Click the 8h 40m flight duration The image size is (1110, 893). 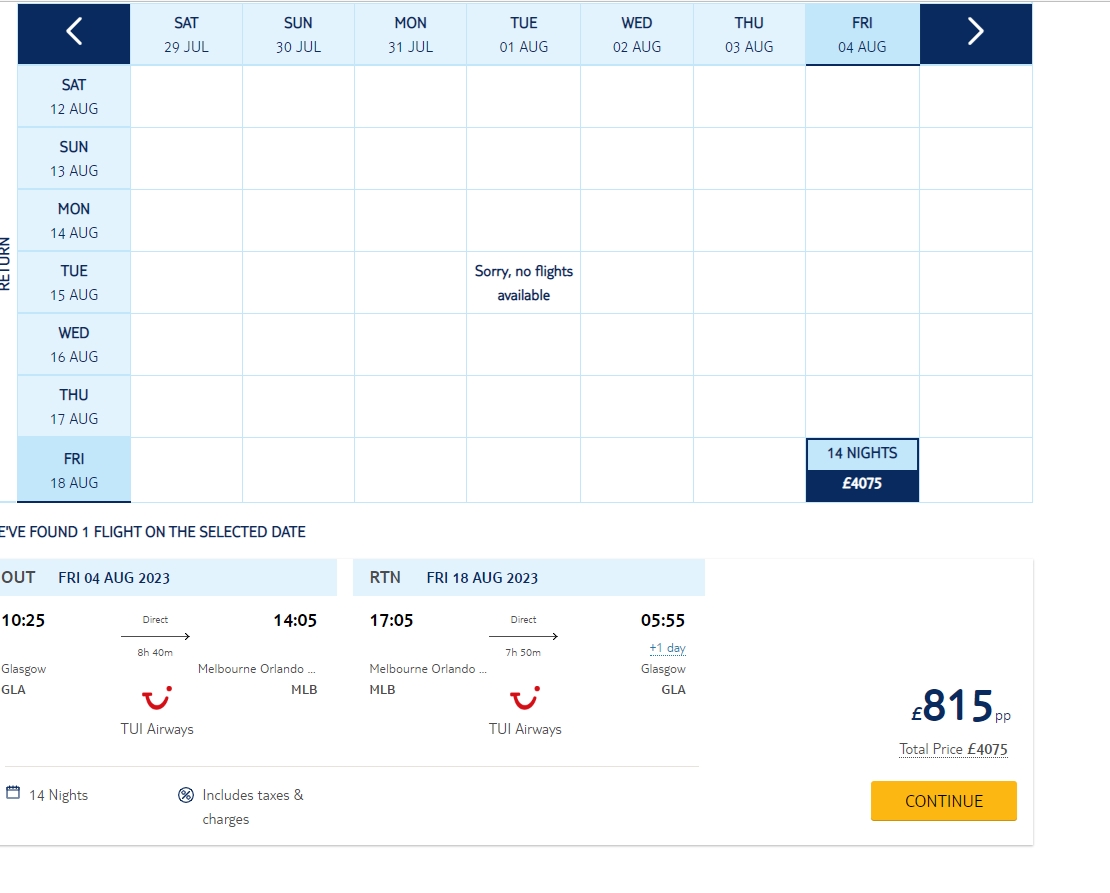click(x=155, y=652)
